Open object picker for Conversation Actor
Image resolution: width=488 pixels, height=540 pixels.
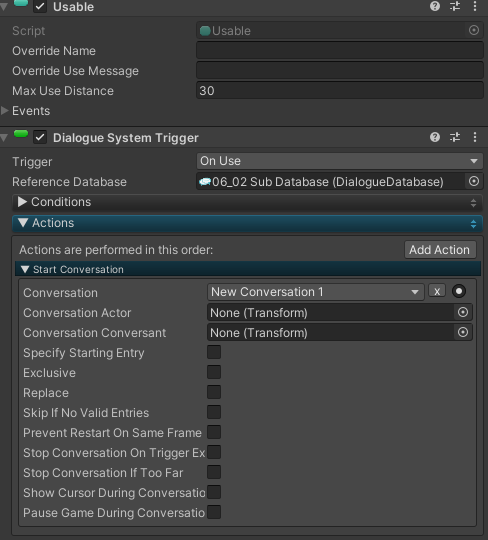tap(463, 312)
